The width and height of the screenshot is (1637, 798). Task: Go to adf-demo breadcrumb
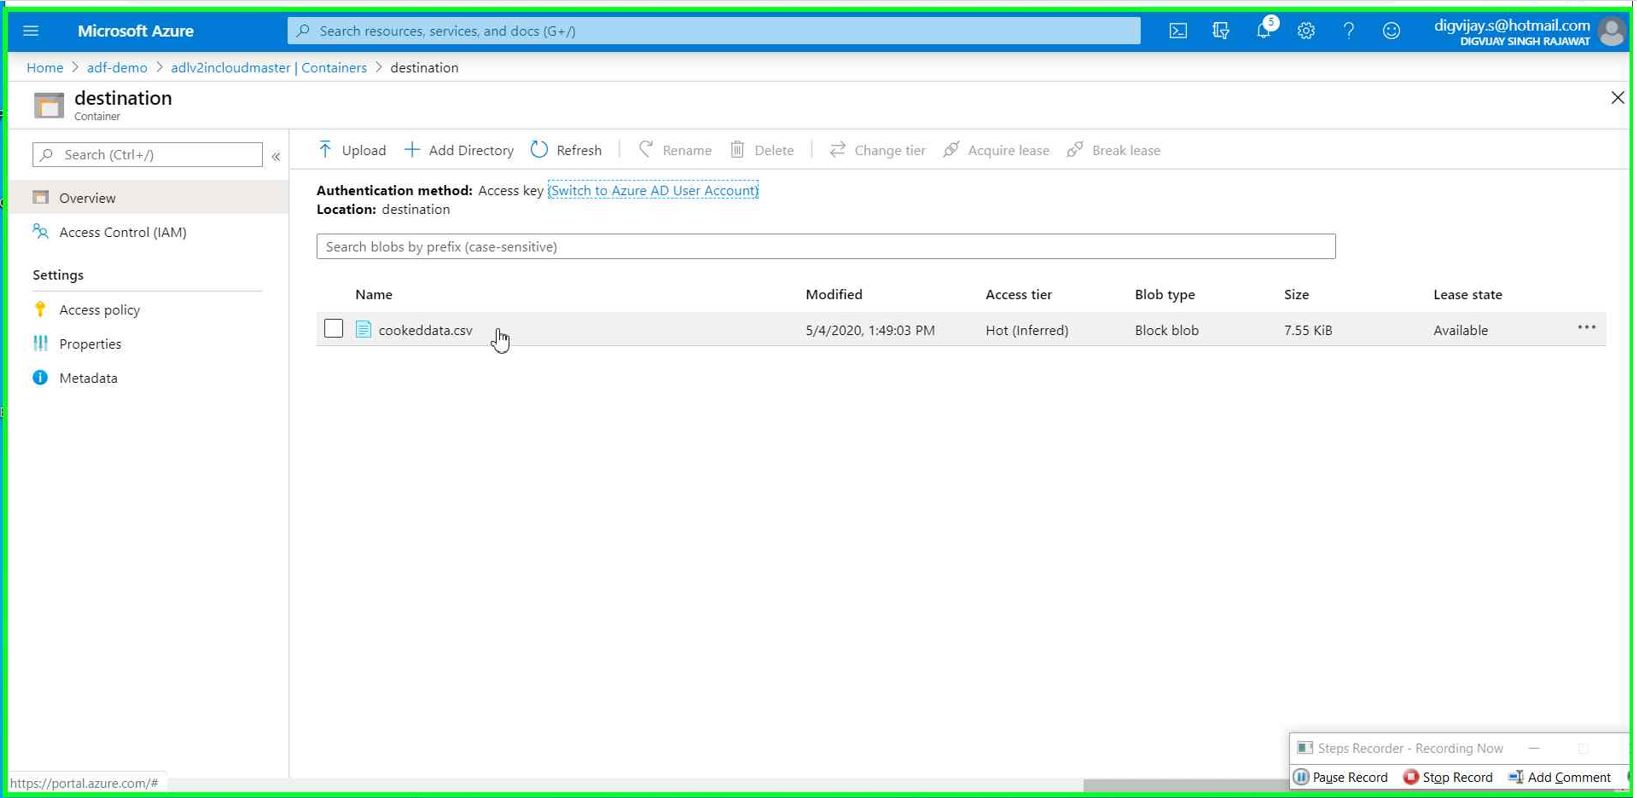(117, 68)
